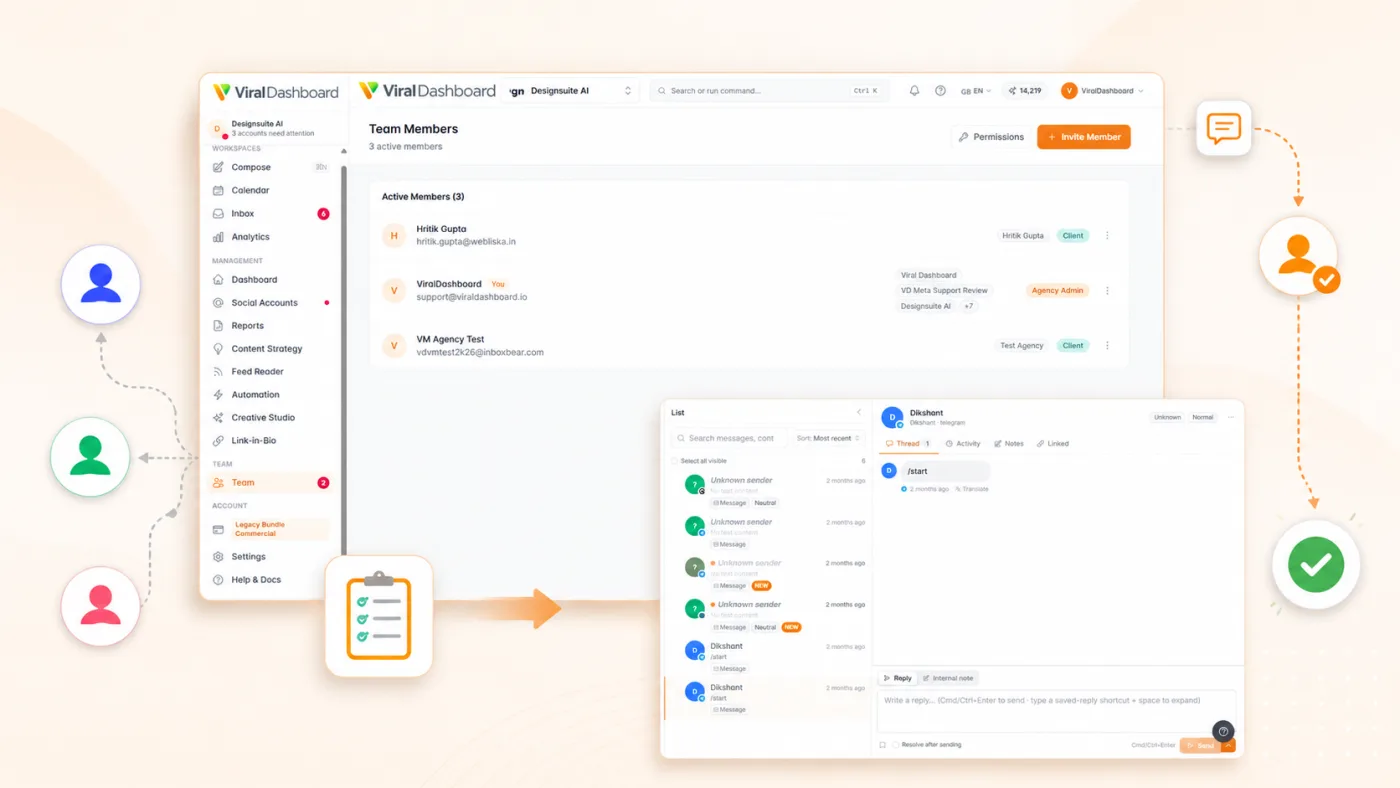Image resolution: width=1400 pixels, height=788 pixels.
Task: Open the GB EN language dropdown
Action: click(x=975, y=91)
